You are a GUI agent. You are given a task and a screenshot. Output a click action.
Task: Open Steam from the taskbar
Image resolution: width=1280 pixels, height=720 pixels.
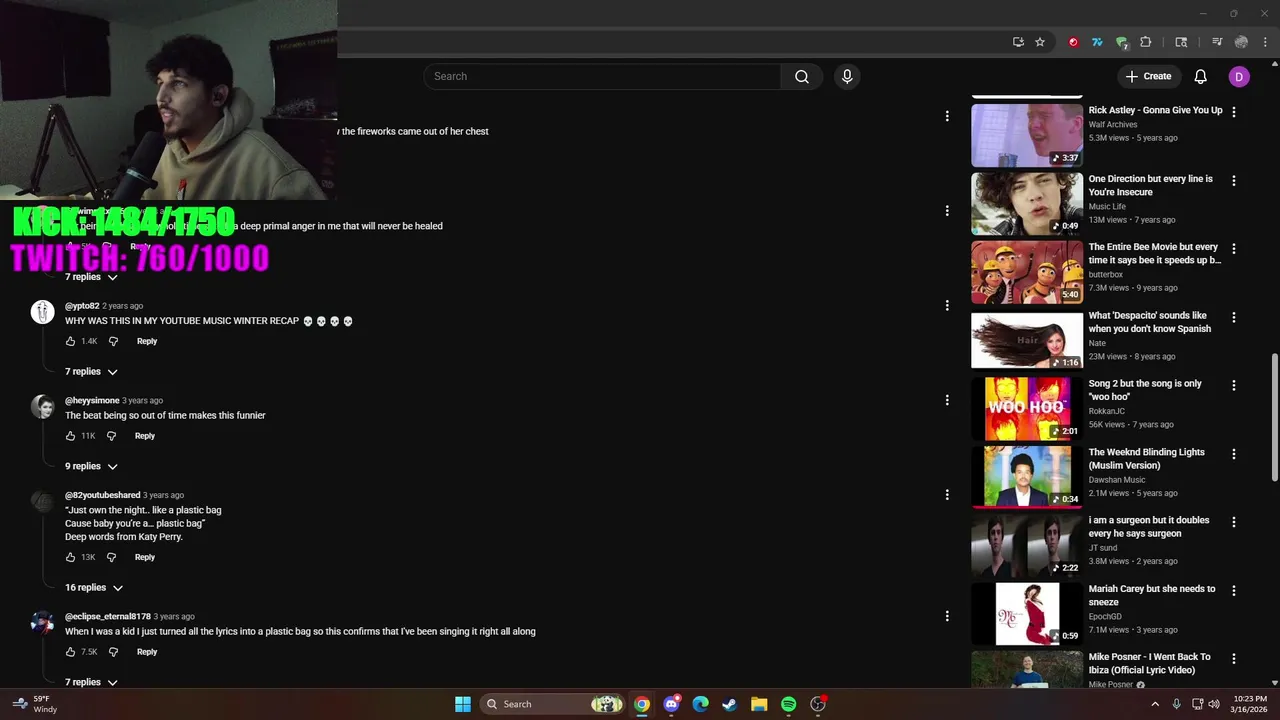[730, 704]
